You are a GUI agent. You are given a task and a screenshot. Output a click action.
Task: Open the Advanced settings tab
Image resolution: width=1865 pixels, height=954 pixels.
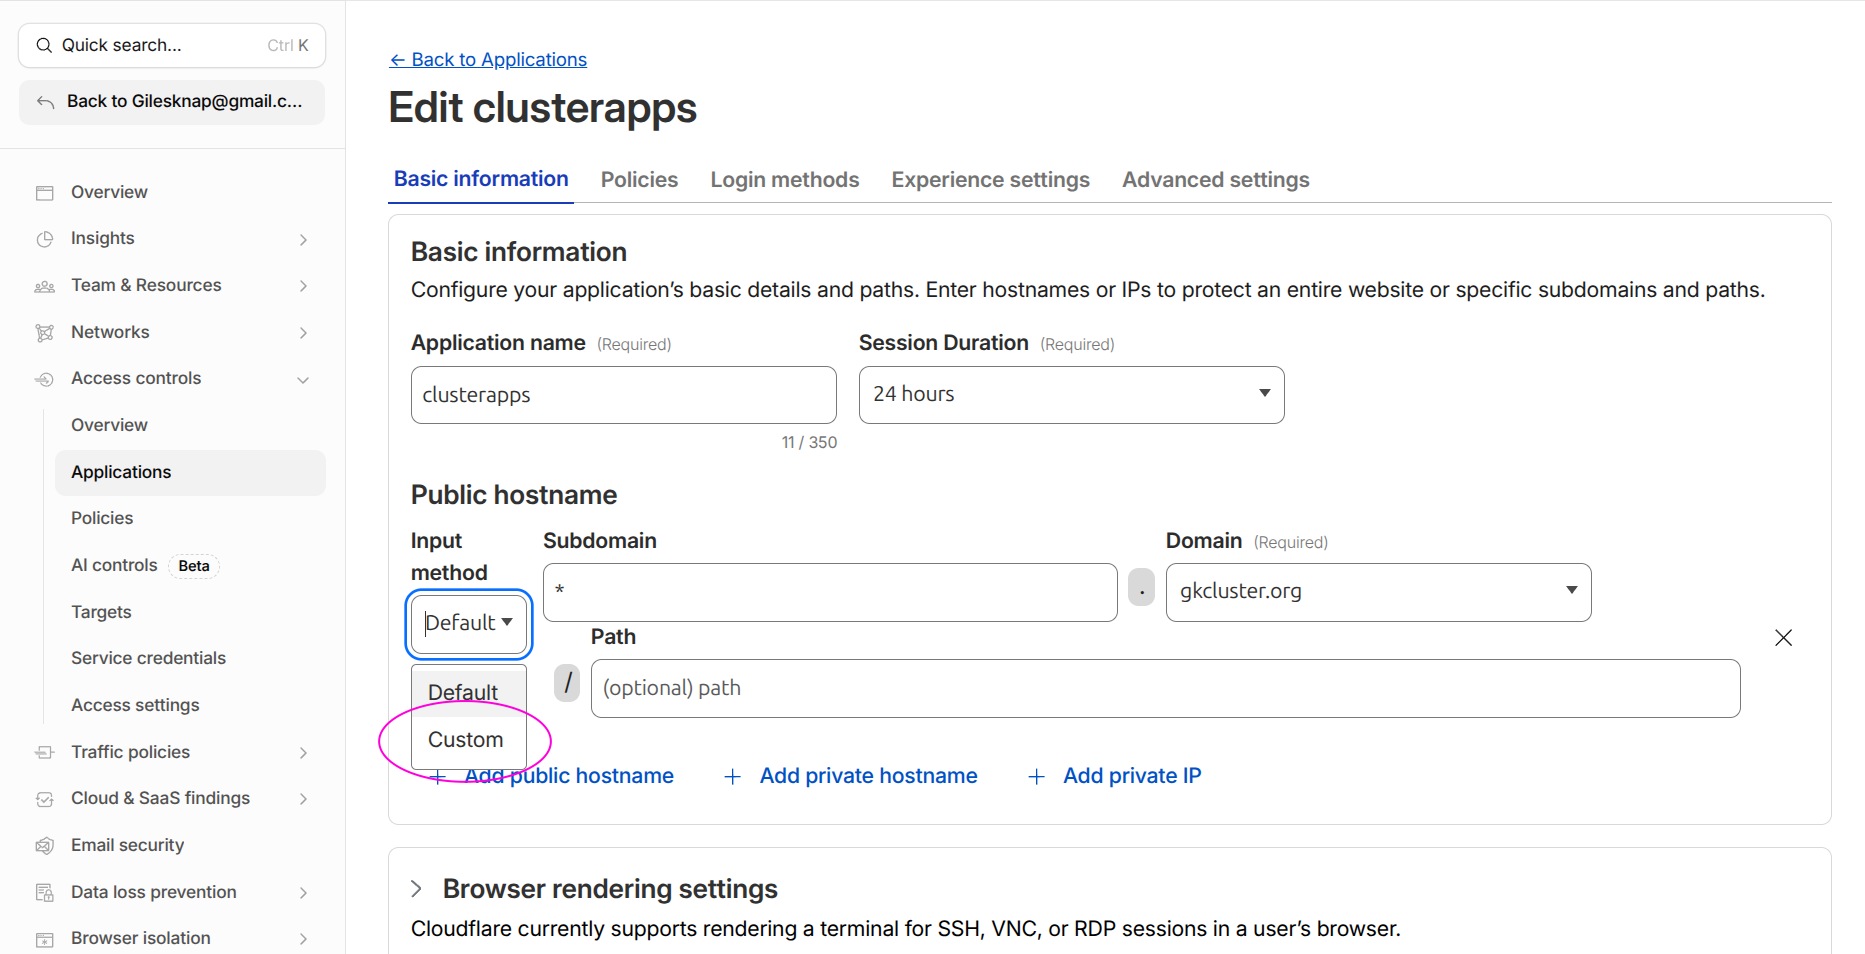[1215, 179]
